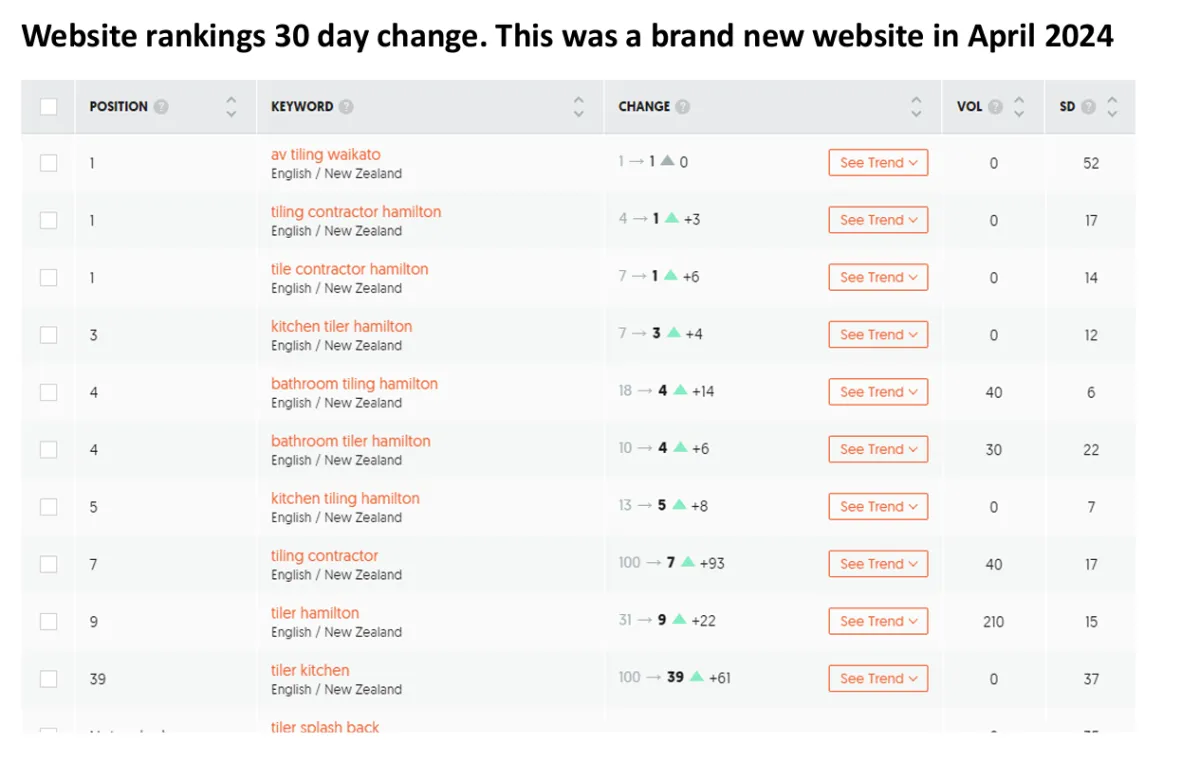1200x778 pixels.
Task: Click the Position column help icon
Action: pyautogui.click(x=161, y=107)
